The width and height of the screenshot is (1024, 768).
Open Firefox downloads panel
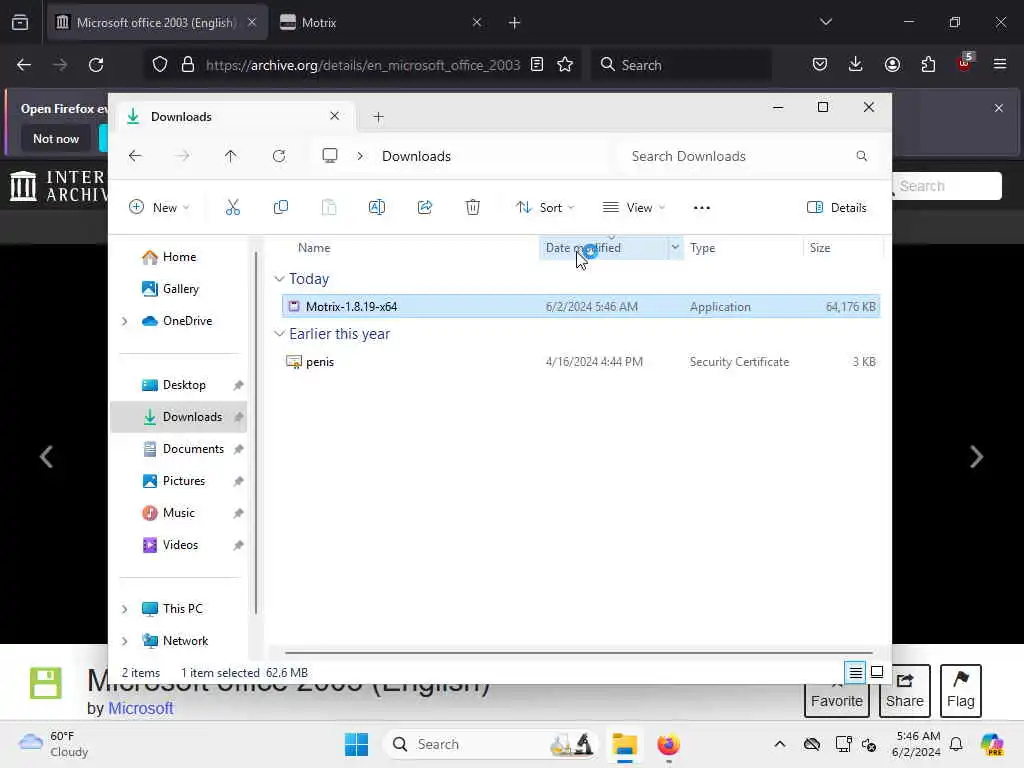coord(856,65)
